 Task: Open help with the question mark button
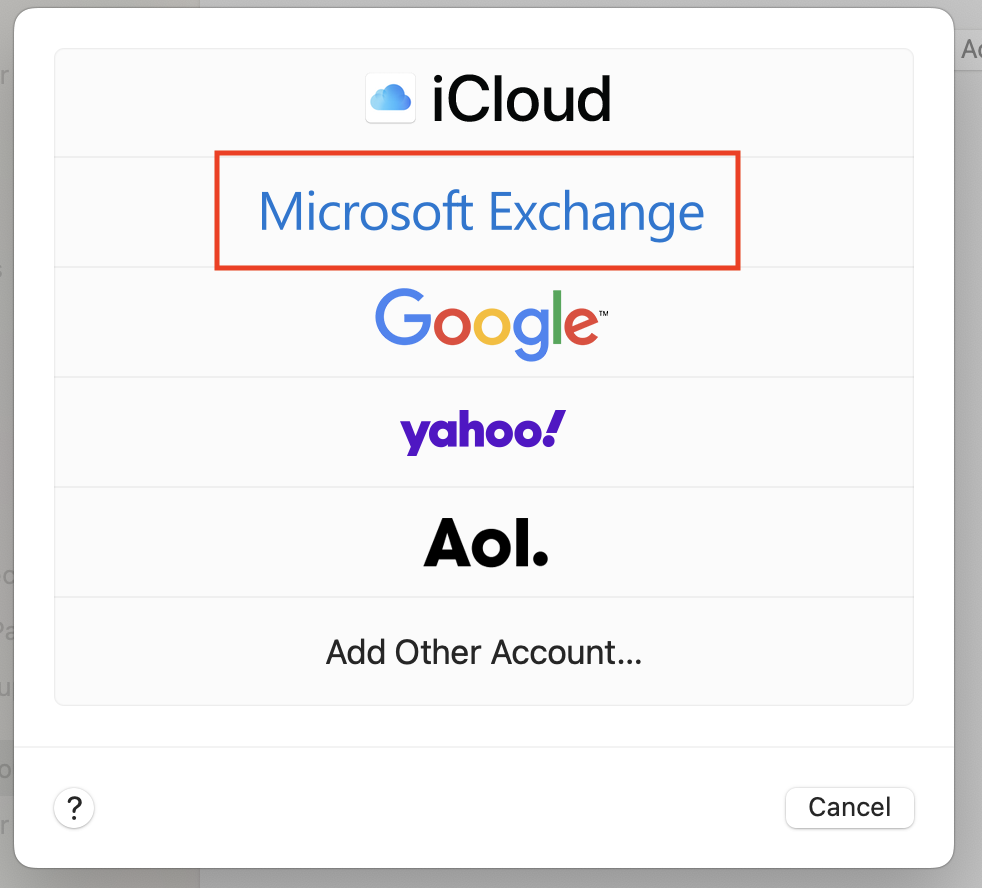[74, 808]
